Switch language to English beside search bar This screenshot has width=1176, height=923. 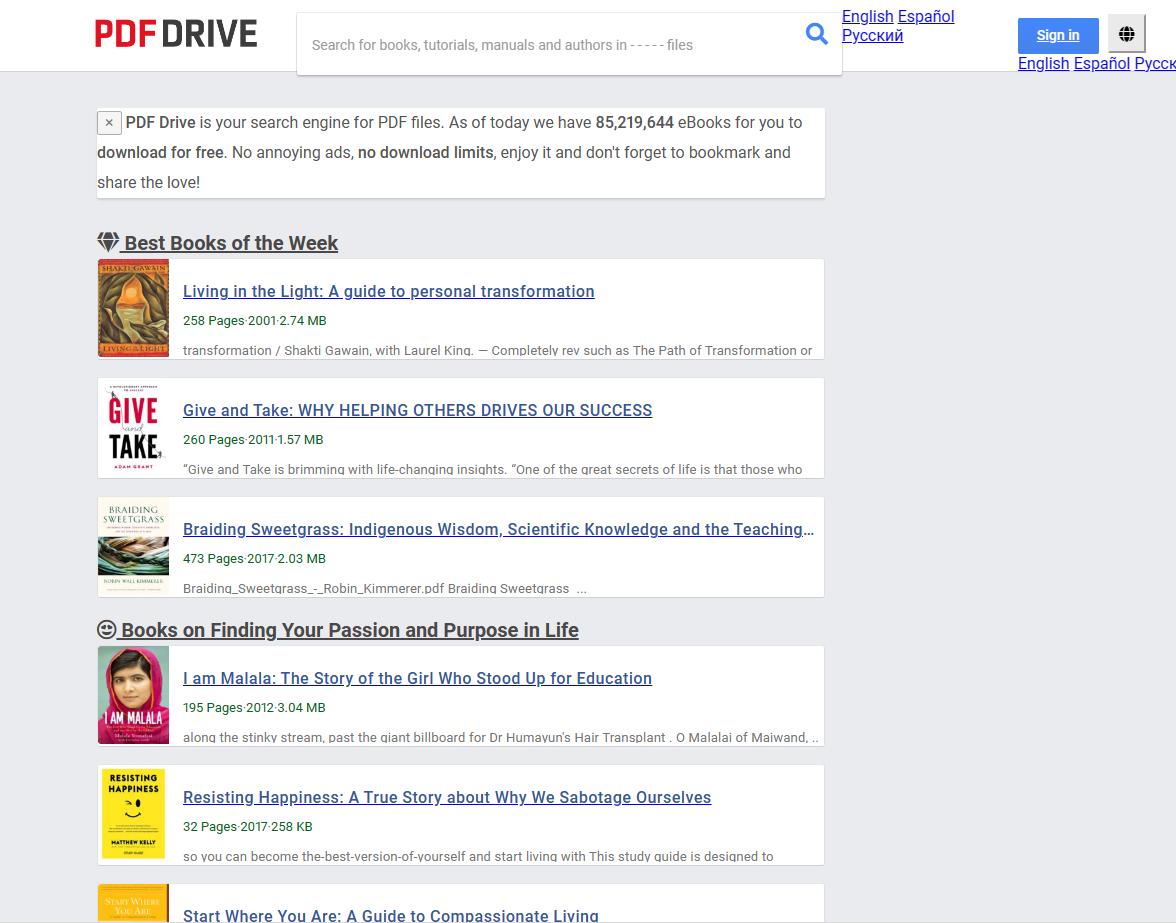click(x=867, y=16)
